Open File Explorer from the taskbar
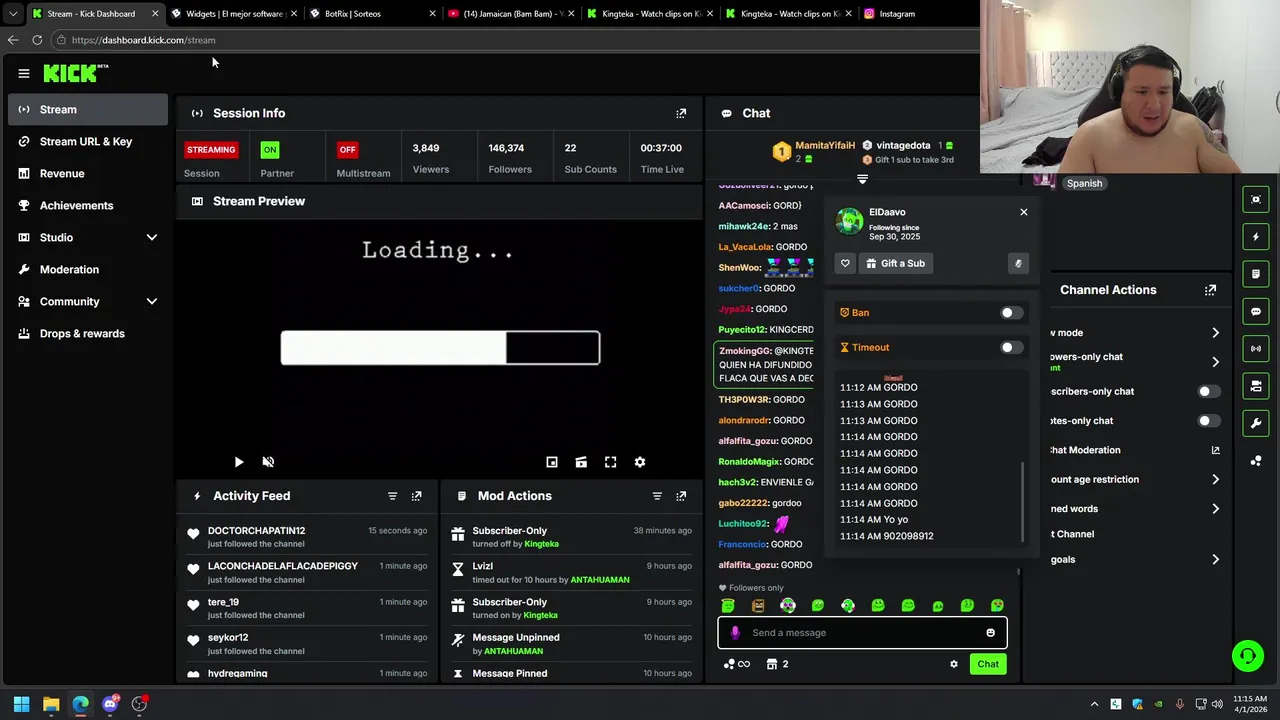Viewport: 1280px width, 720px height. tap(51, 704)
